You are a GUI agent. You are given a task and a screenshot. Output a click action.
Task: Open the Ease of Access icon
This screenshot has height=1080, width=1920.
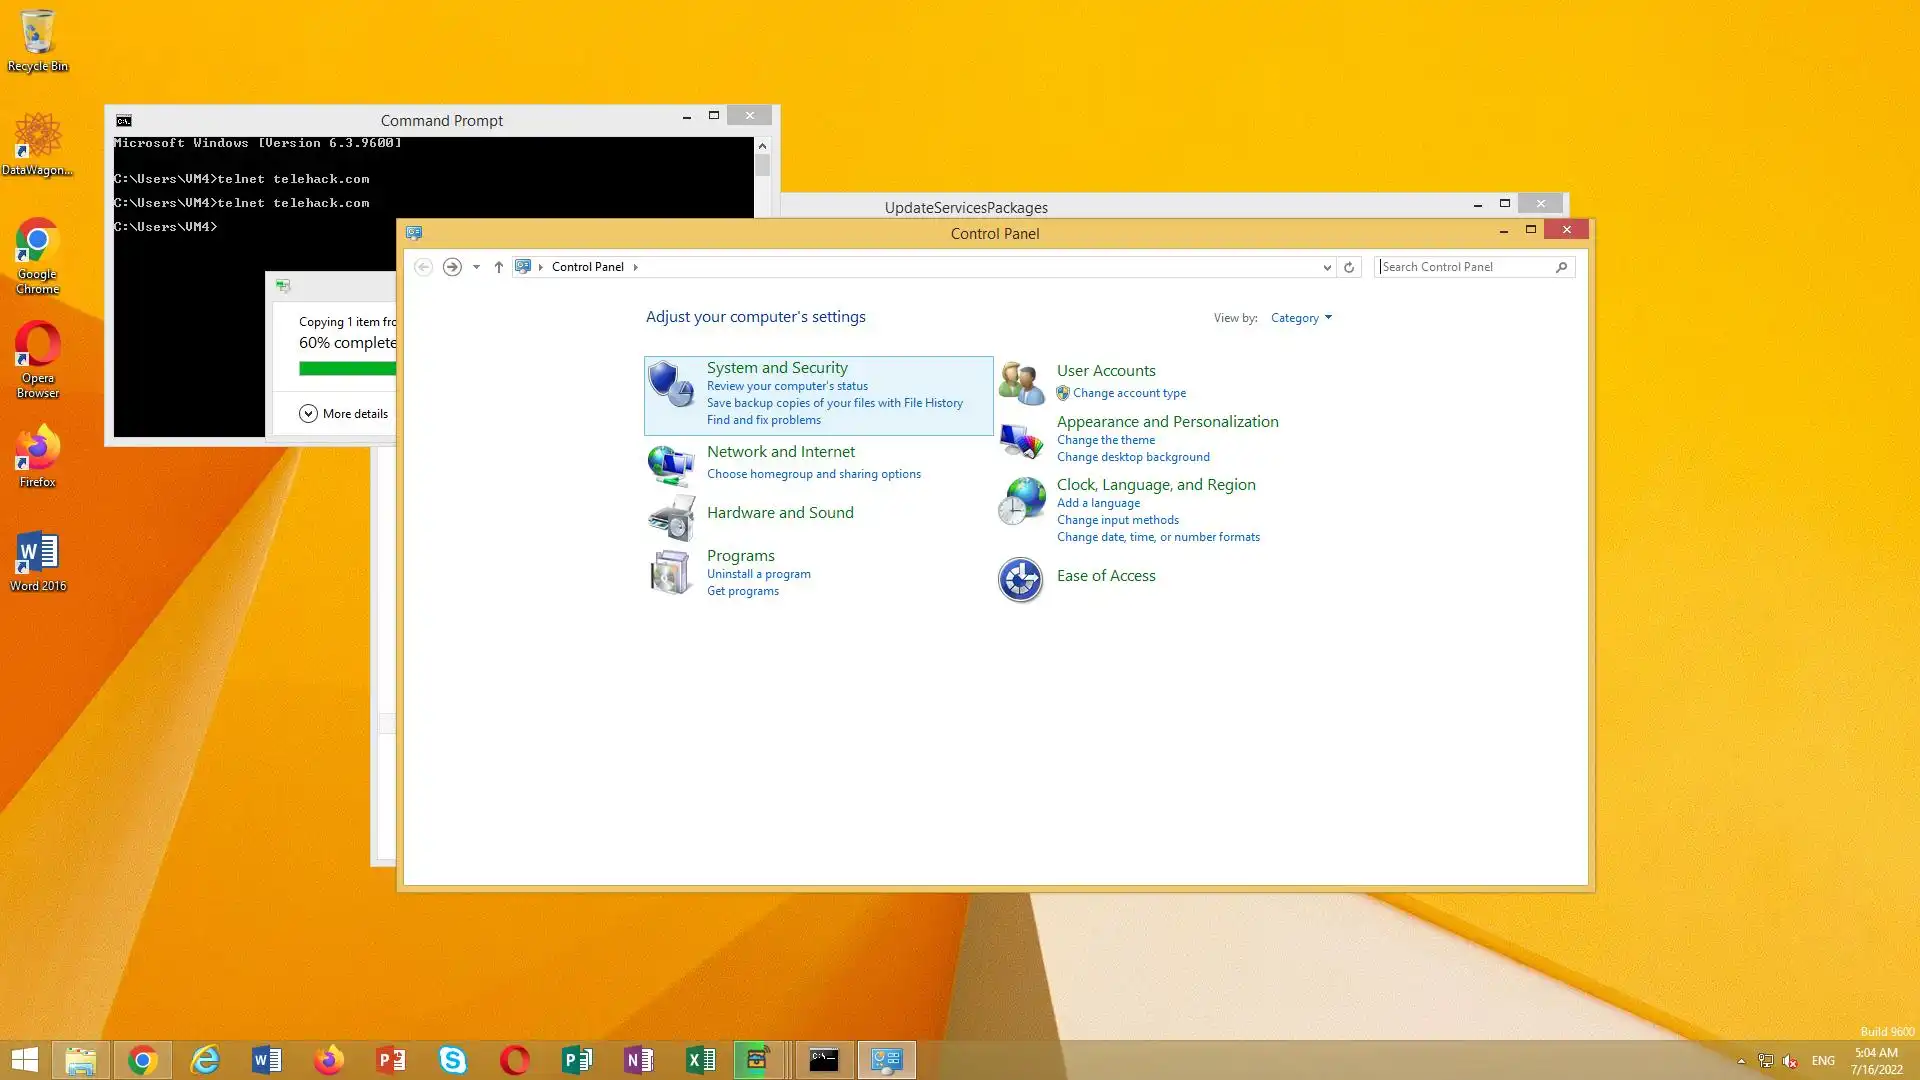[1021, 580]
